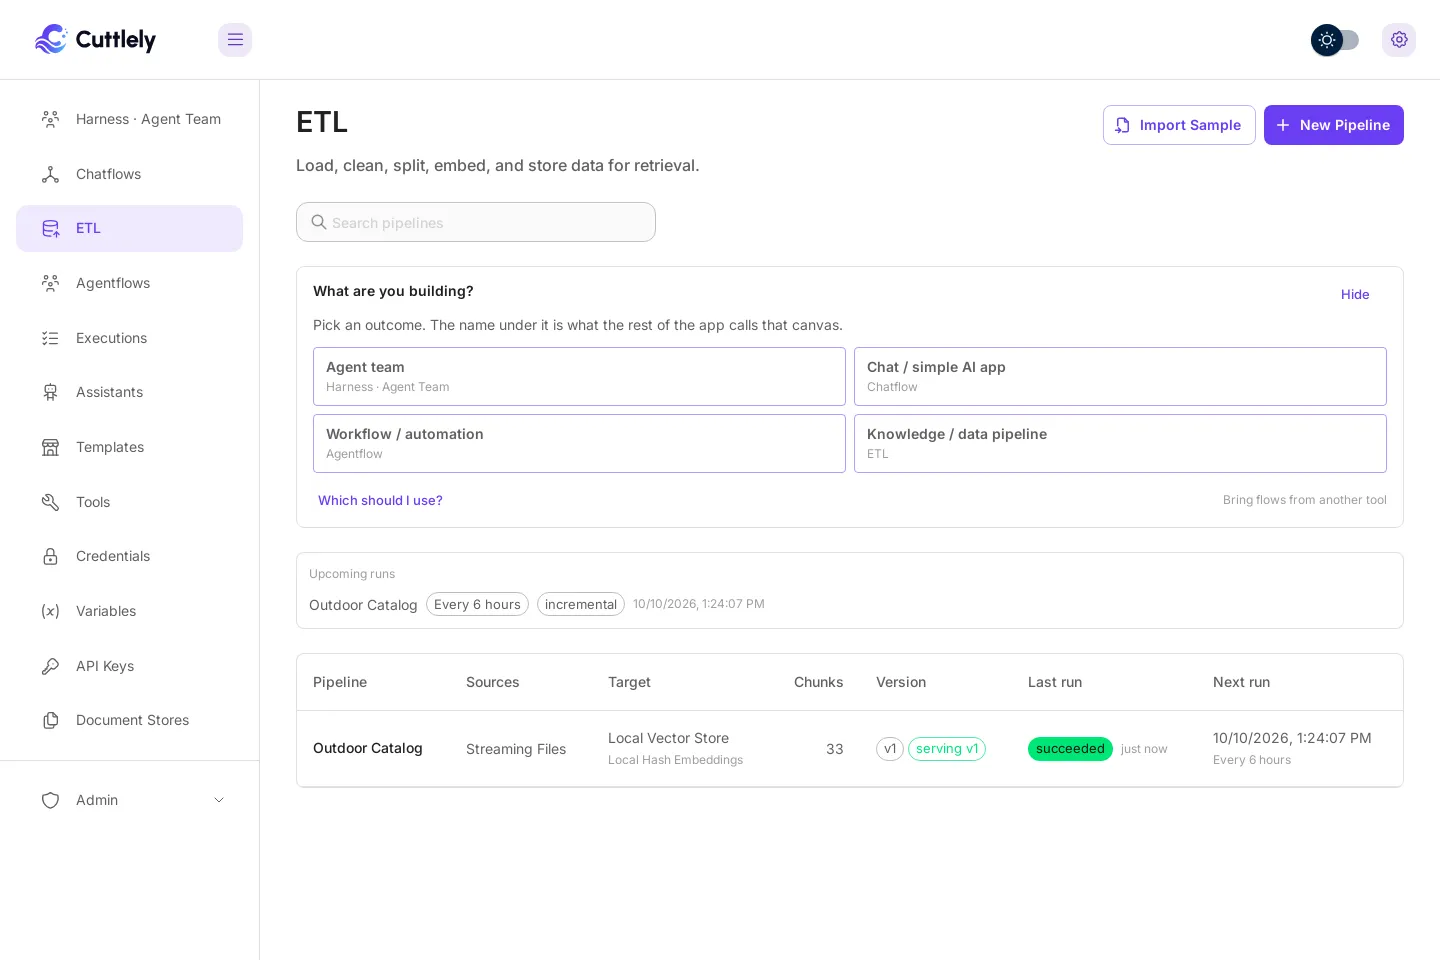Click the Admin shield icon
Viewport: 1440px width, 960px height.
[50, 800]
